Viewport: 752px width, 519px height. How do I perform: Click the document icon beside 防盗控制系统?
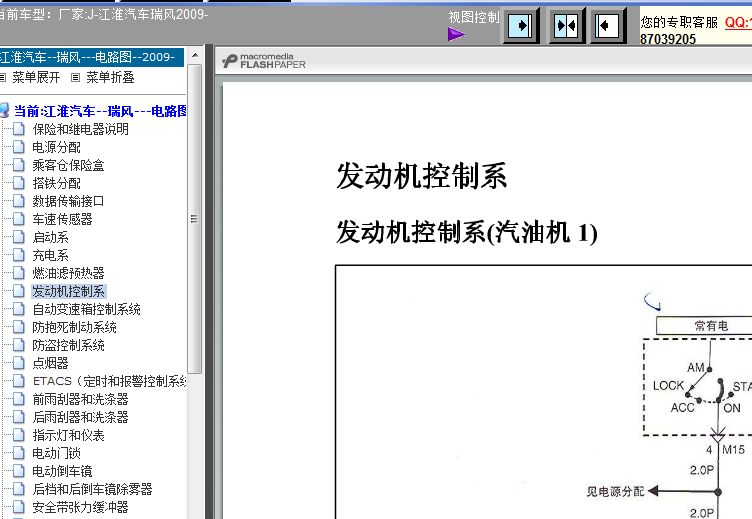click(19, 344)
